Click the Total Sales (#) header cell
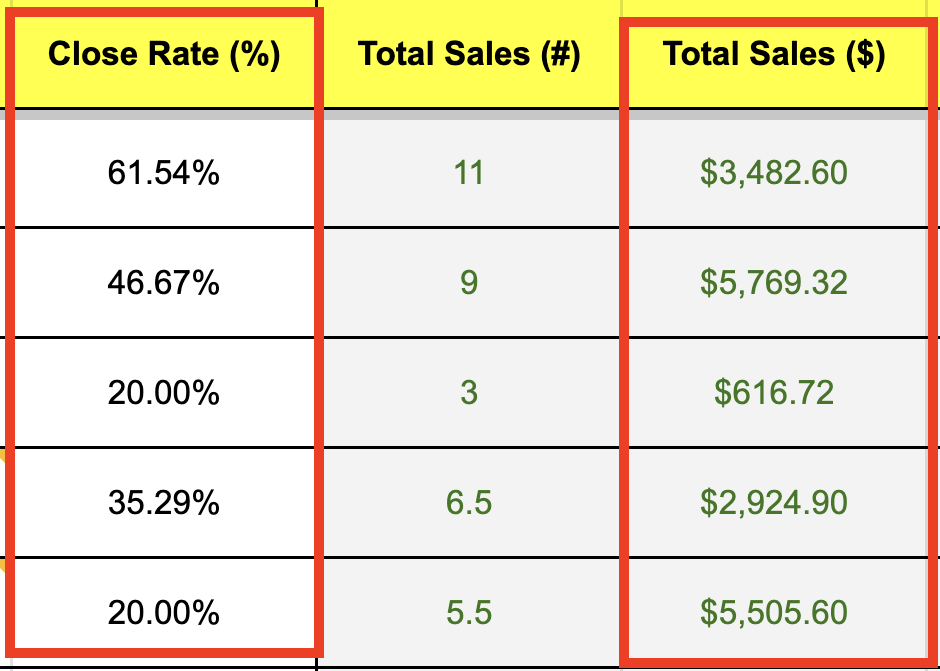This screenshot has width=940, height=671. (x=469, y=55)
